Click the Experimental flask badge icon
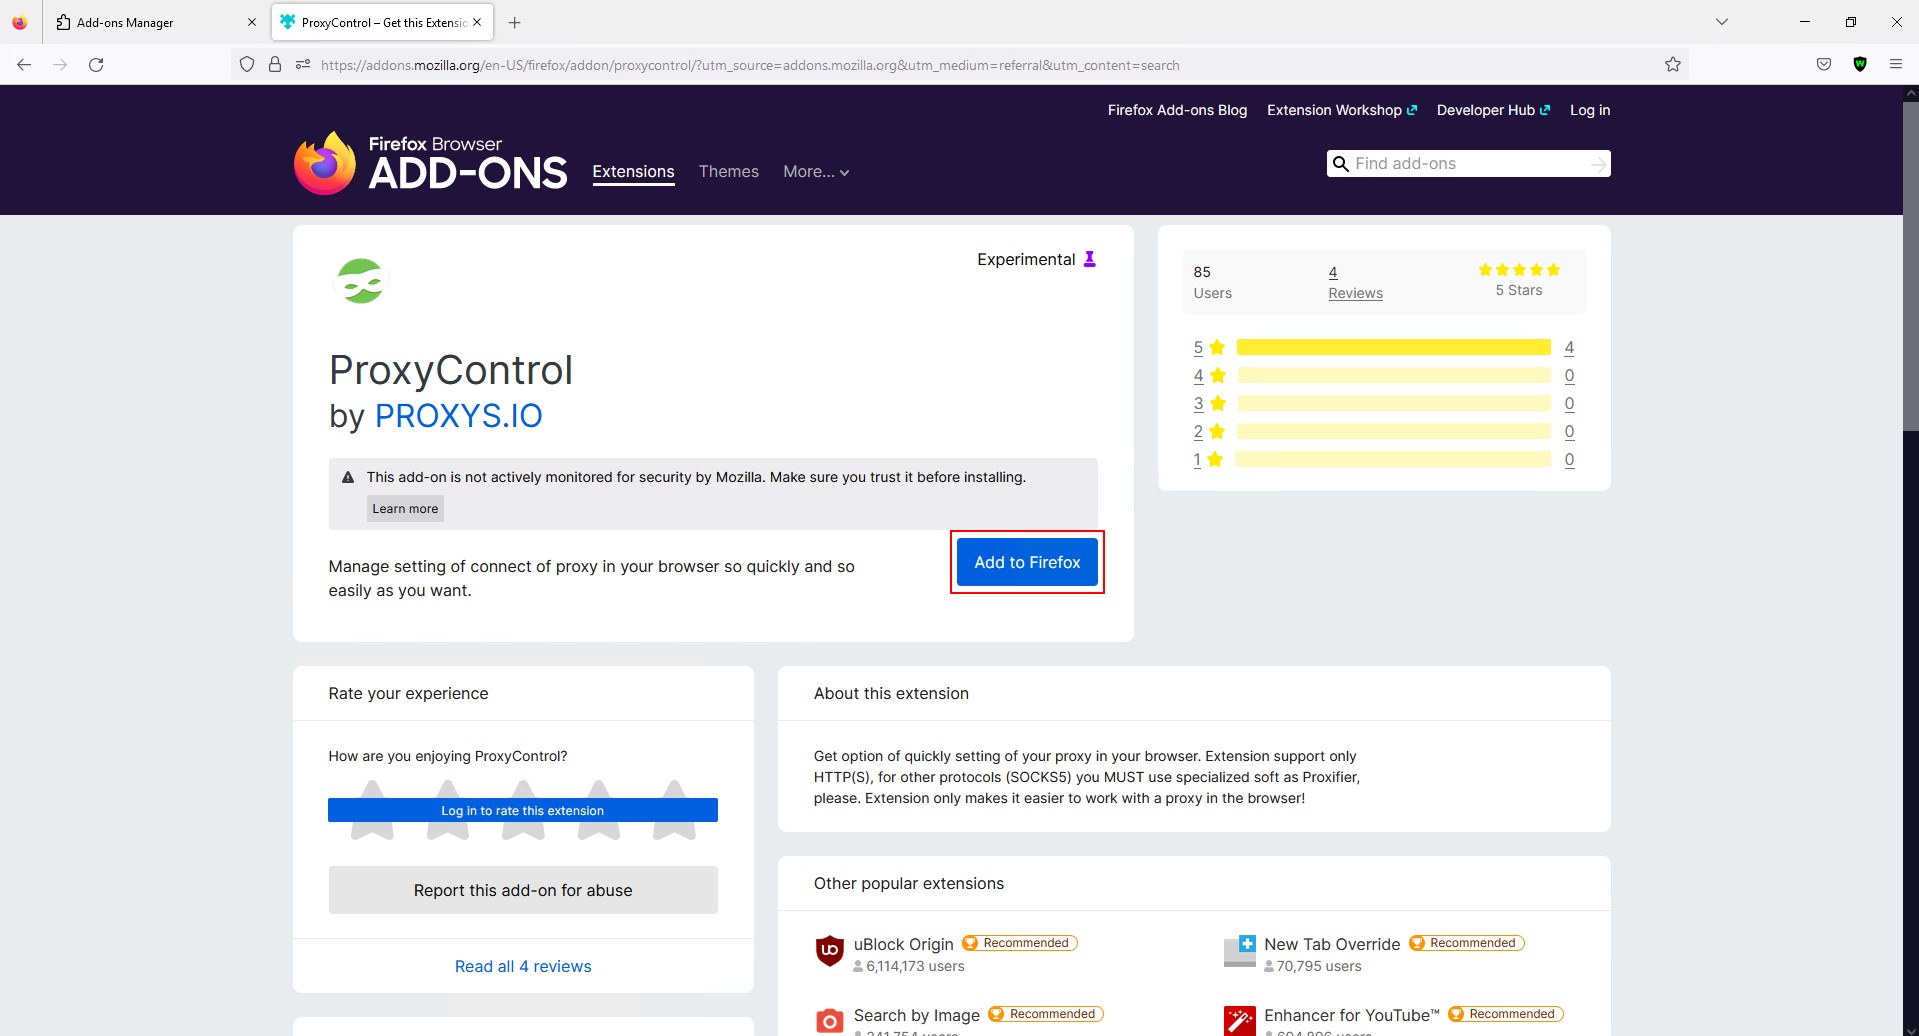Image resolution: width=1919 pixels, height=1036 pixels. (1090, 259)
